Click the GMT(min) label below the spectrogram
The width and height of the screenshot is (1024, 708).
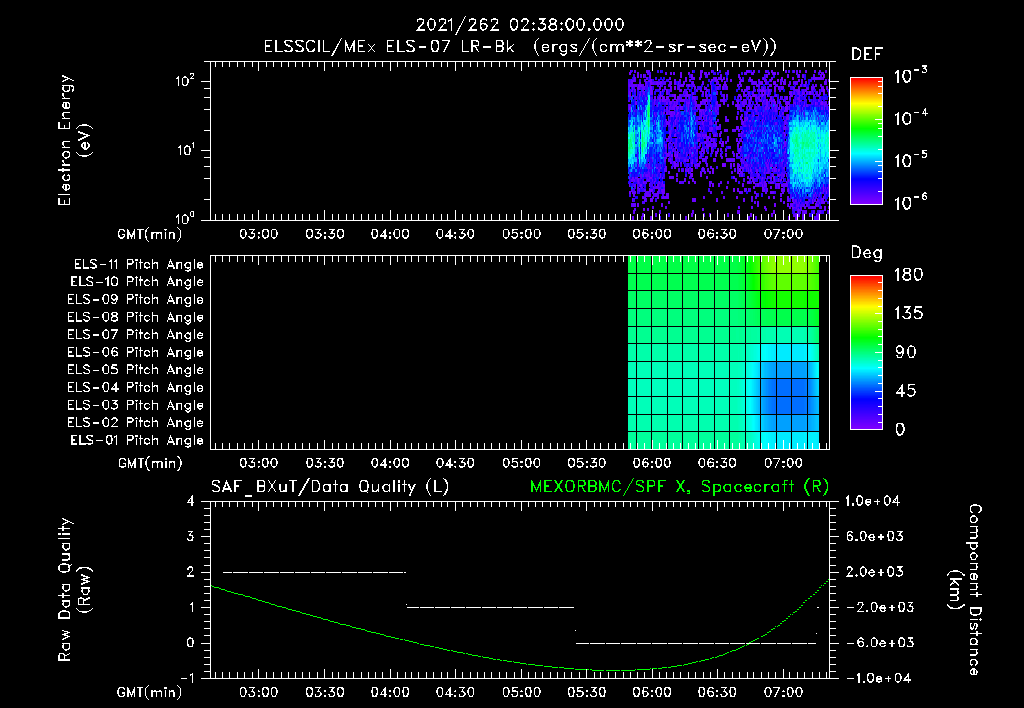point(150,234)
